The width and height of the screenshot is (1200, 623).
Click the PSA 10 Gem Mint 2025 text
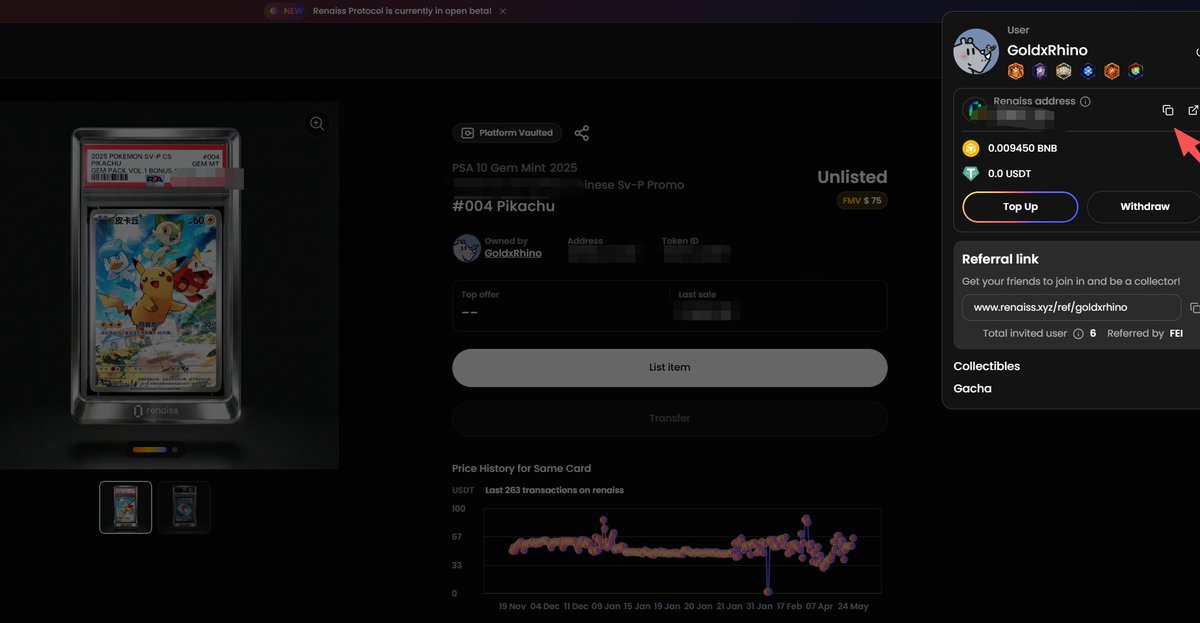tap(515, 168)
